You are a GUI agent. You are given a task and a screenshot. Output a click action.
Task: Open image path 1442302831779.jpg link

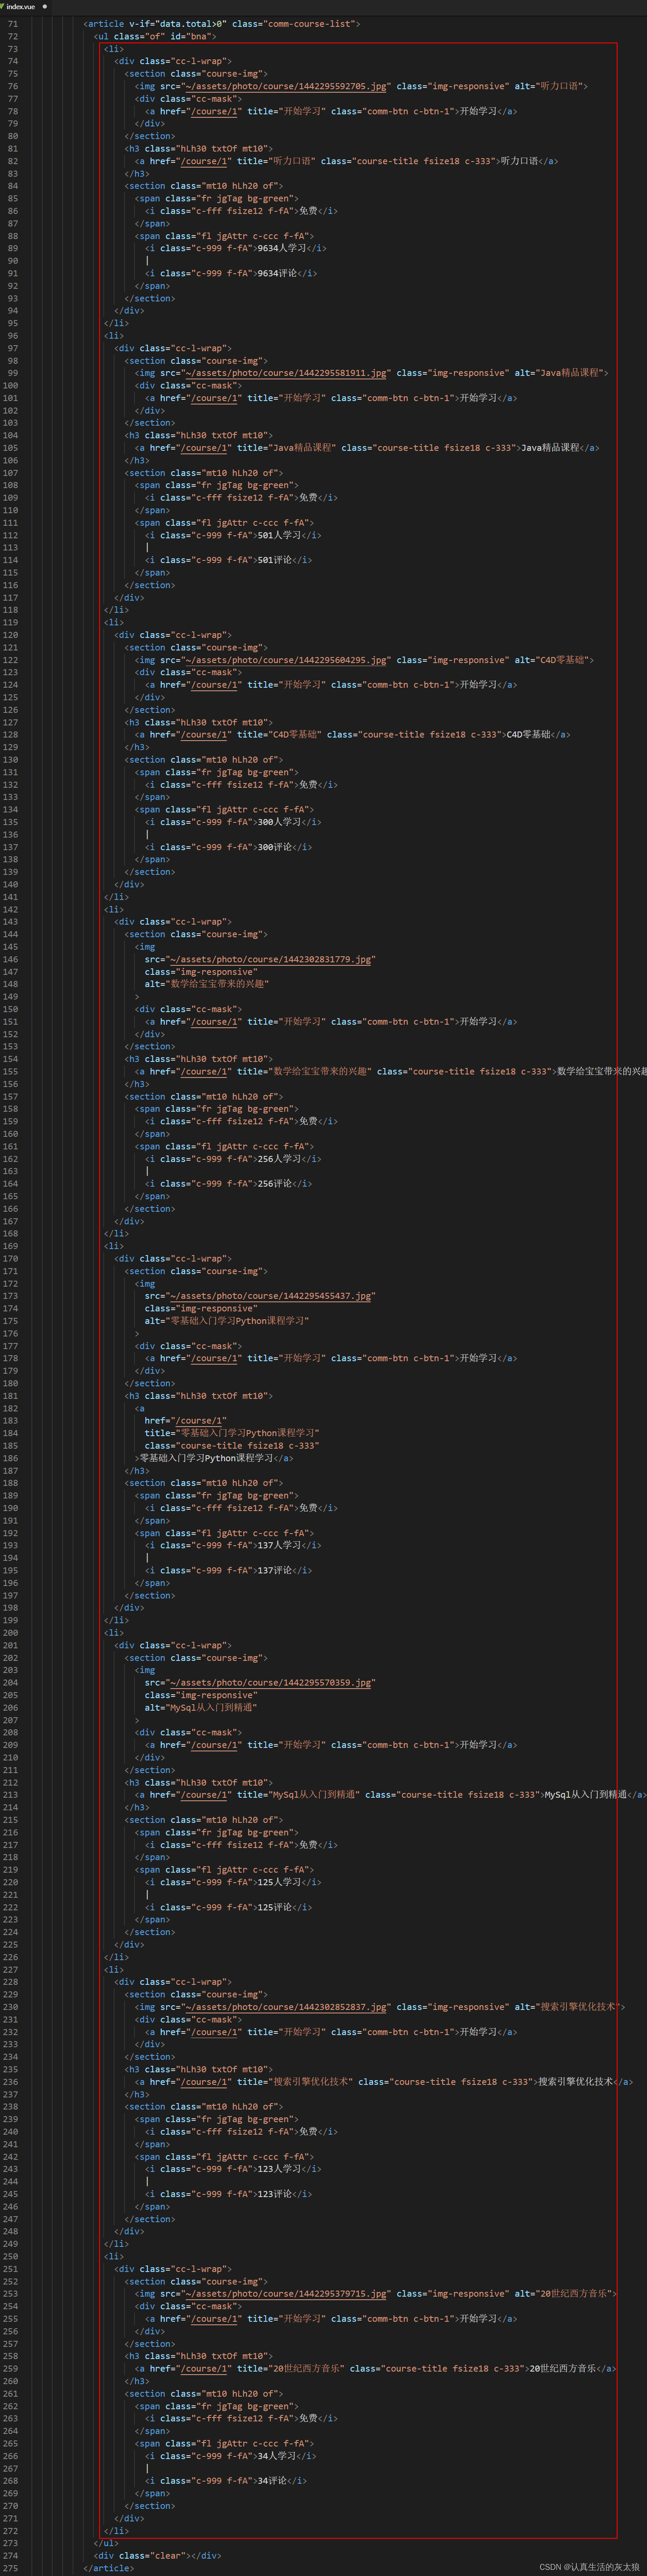tap(270, 959)
